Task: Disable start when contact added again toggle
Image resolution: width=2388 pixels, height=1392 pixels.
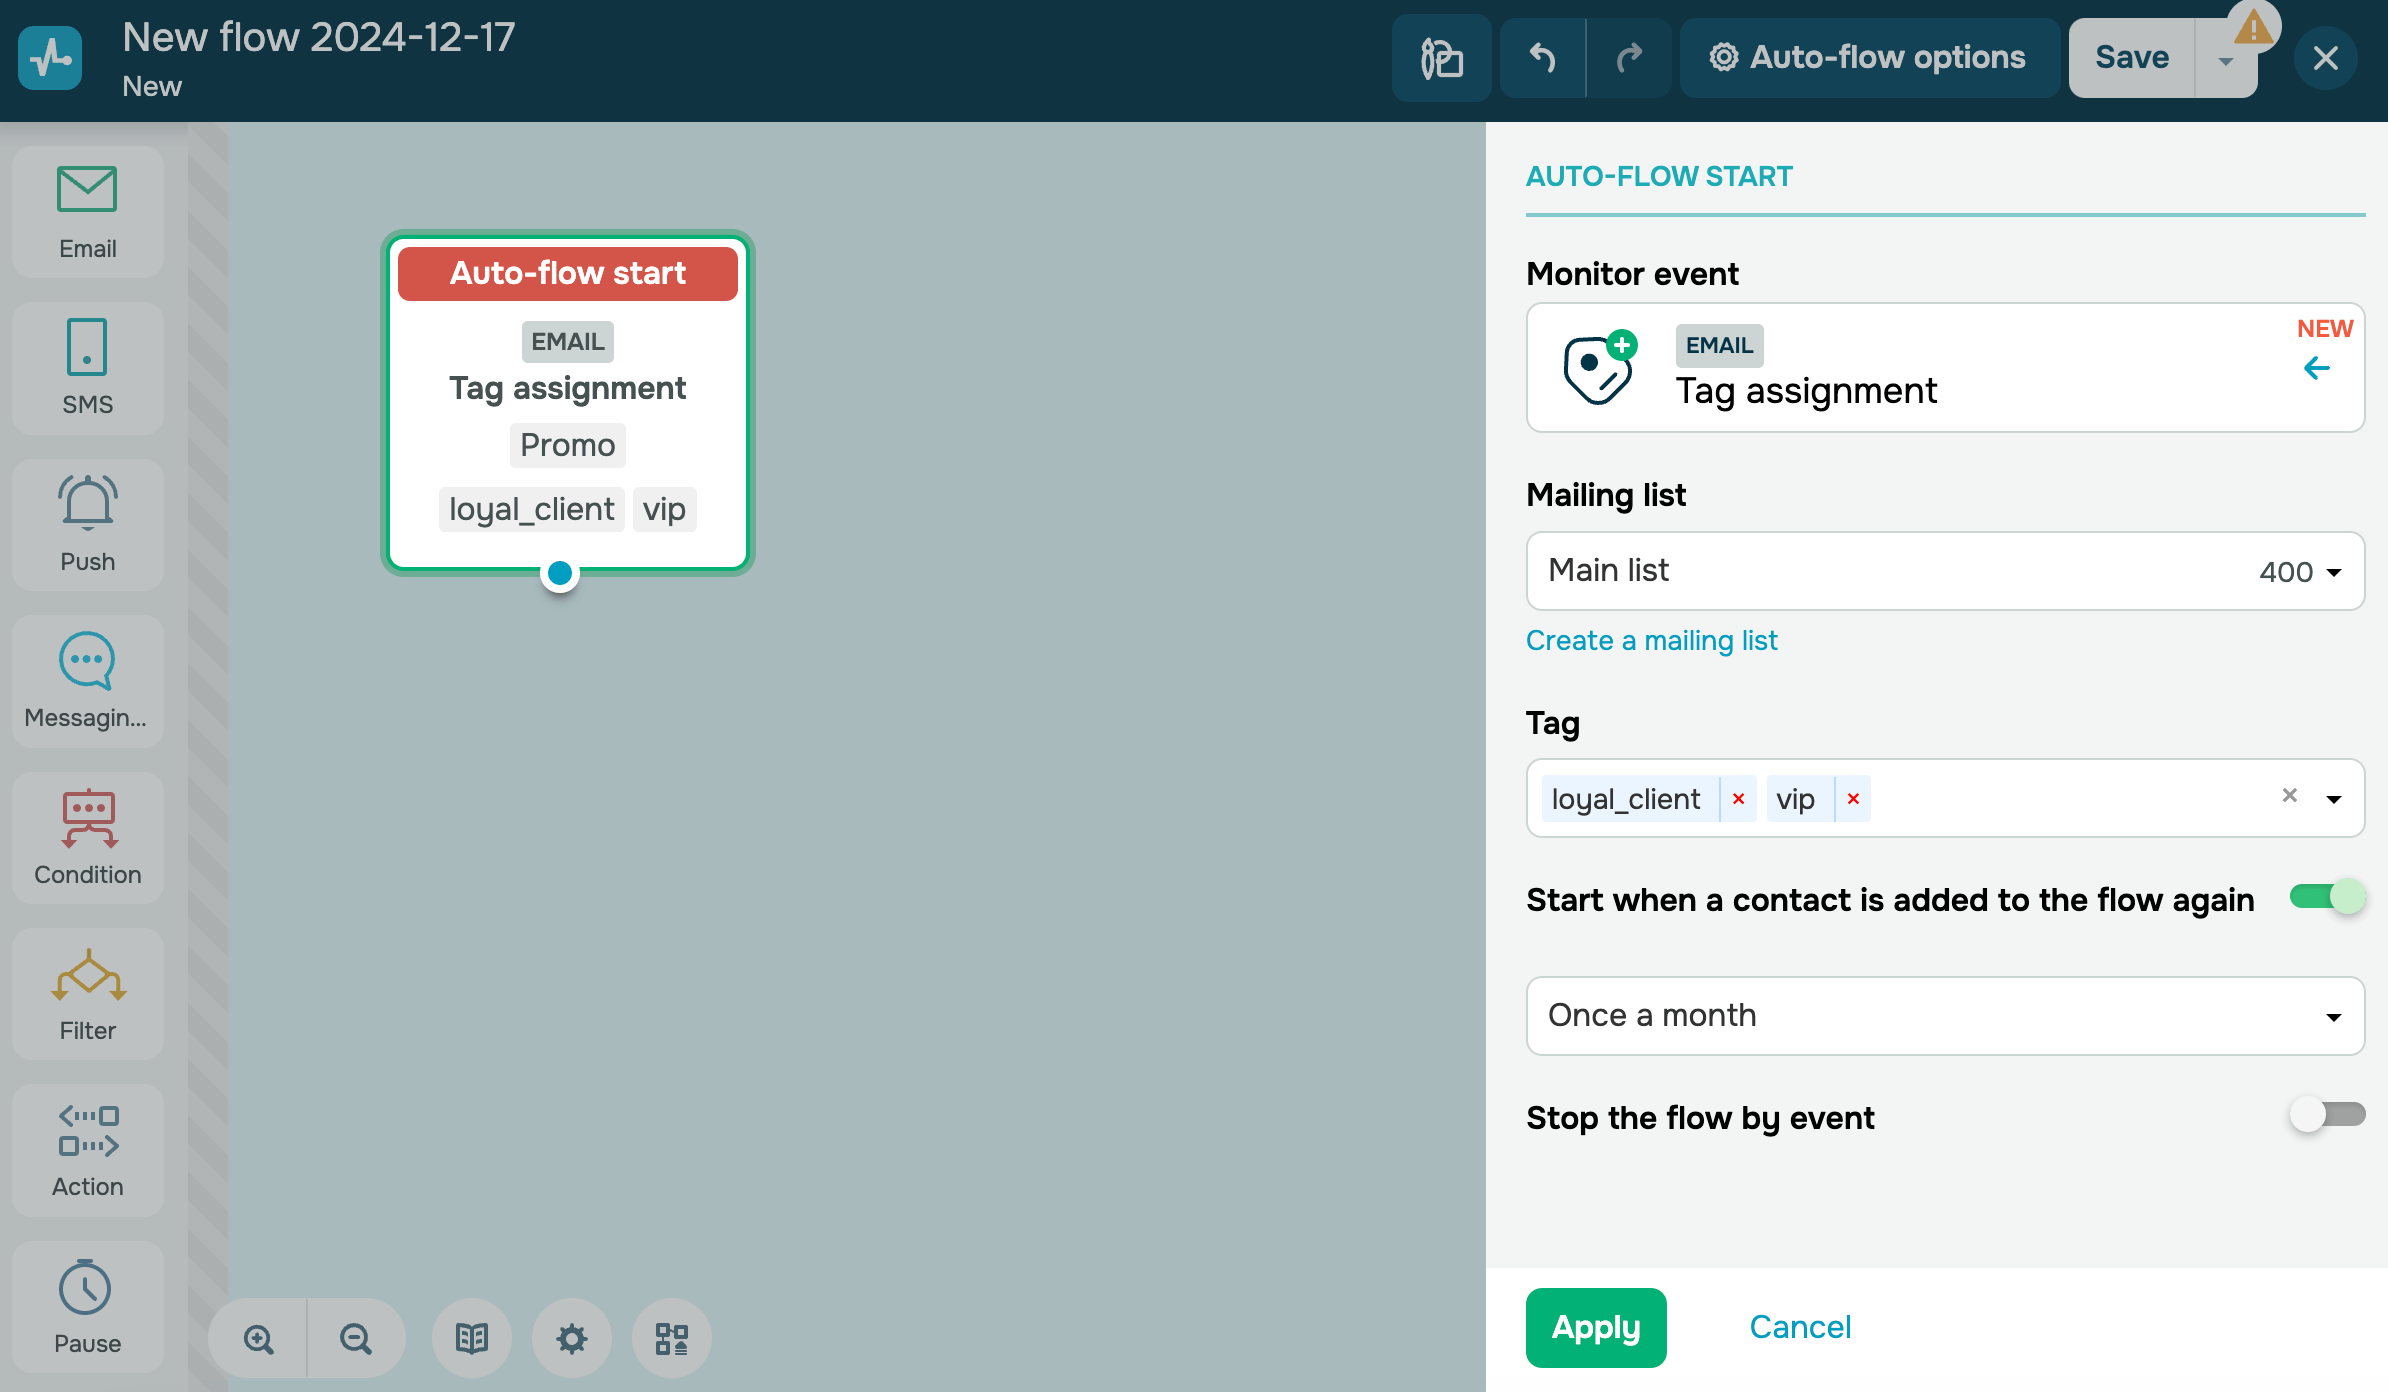Action: (2327, 897)
